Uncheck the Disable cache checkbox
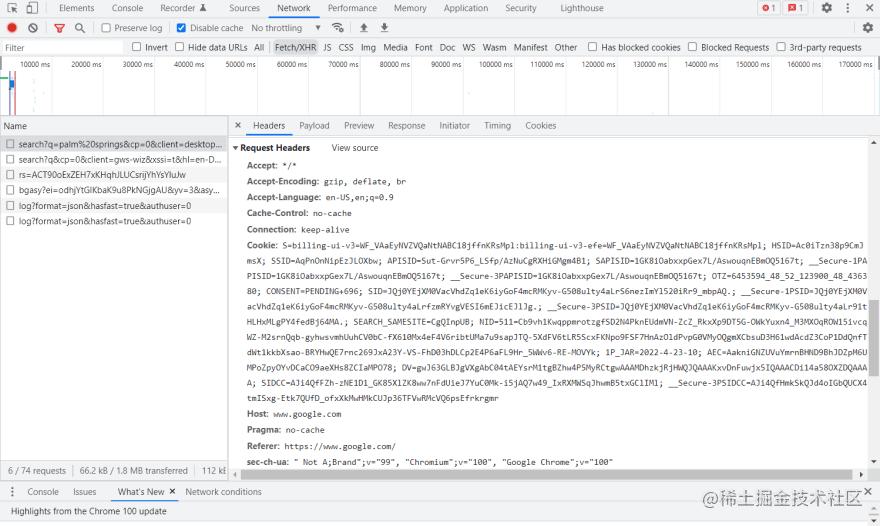The height and width of the screenshot is (526, 880). (181, 28)
